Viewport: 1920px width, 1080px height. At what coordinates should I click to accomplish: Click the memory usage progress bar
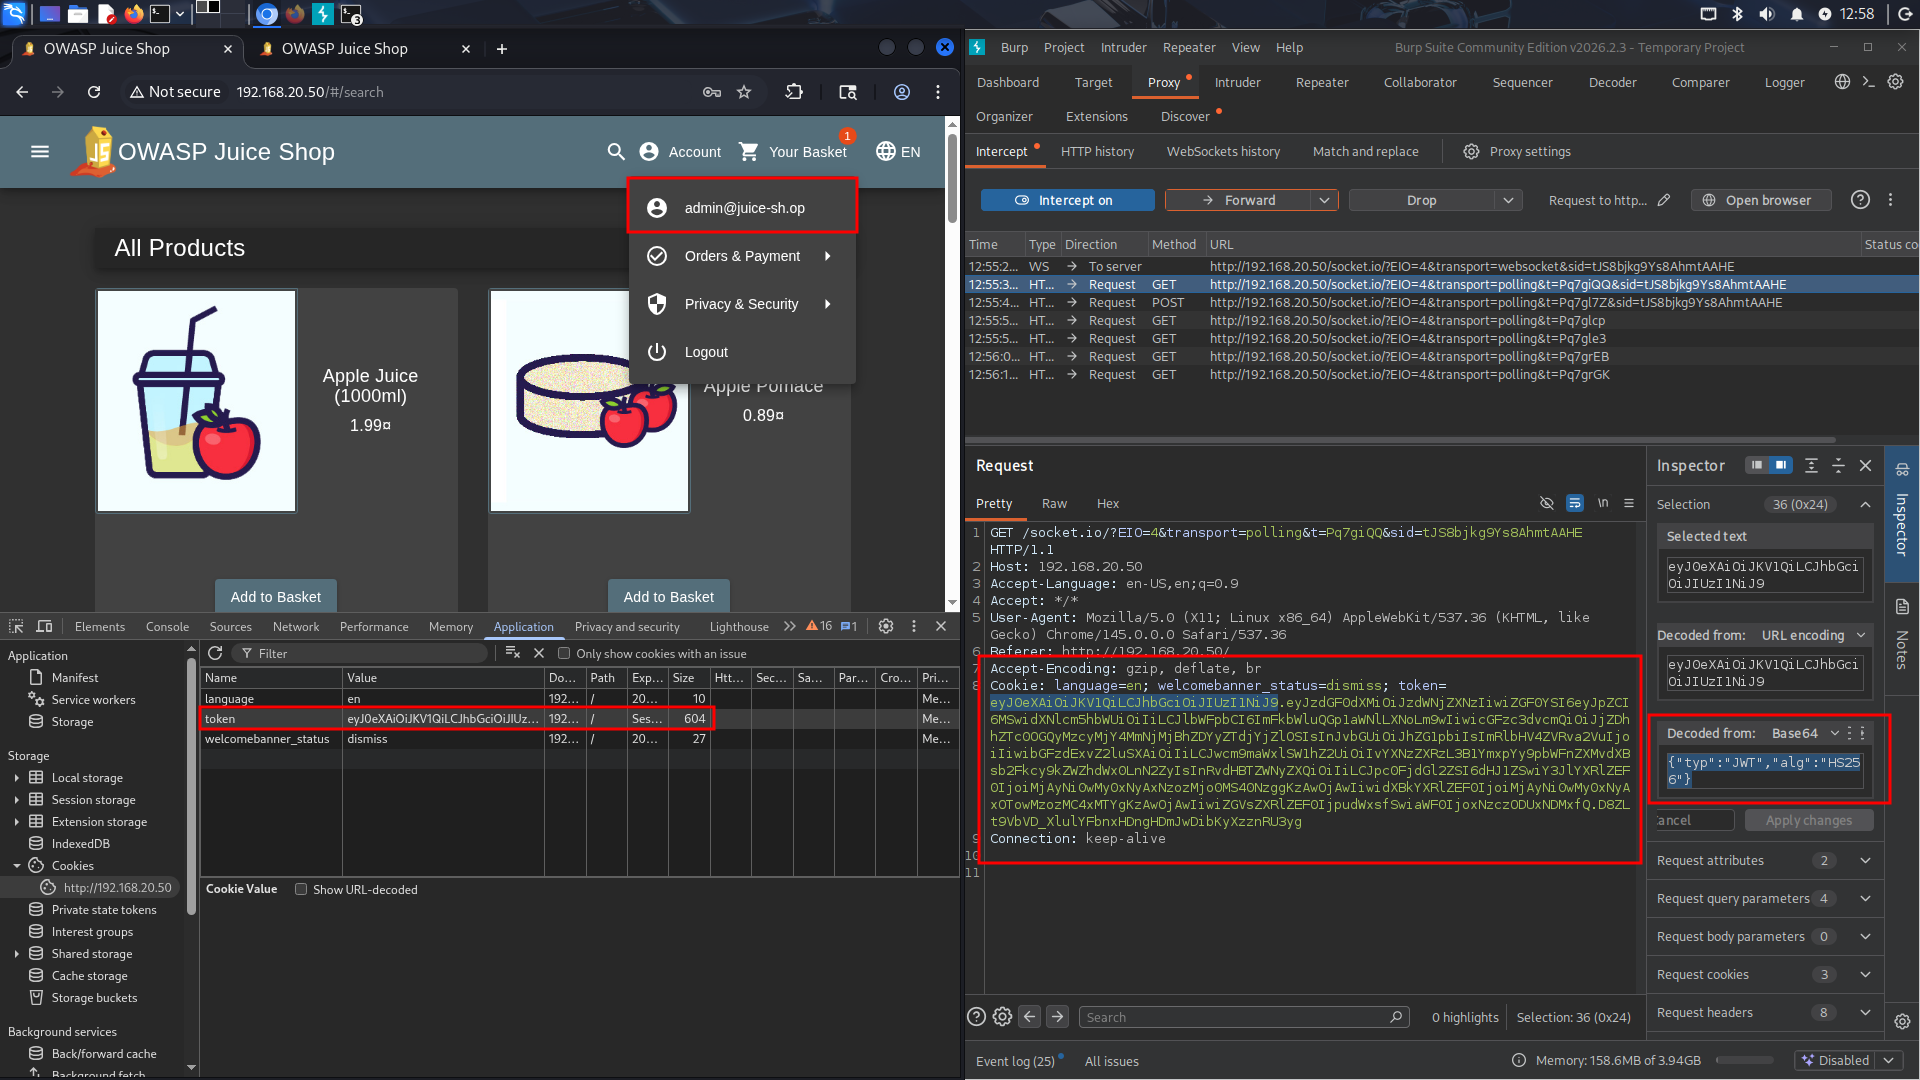click(1745, 1060)
